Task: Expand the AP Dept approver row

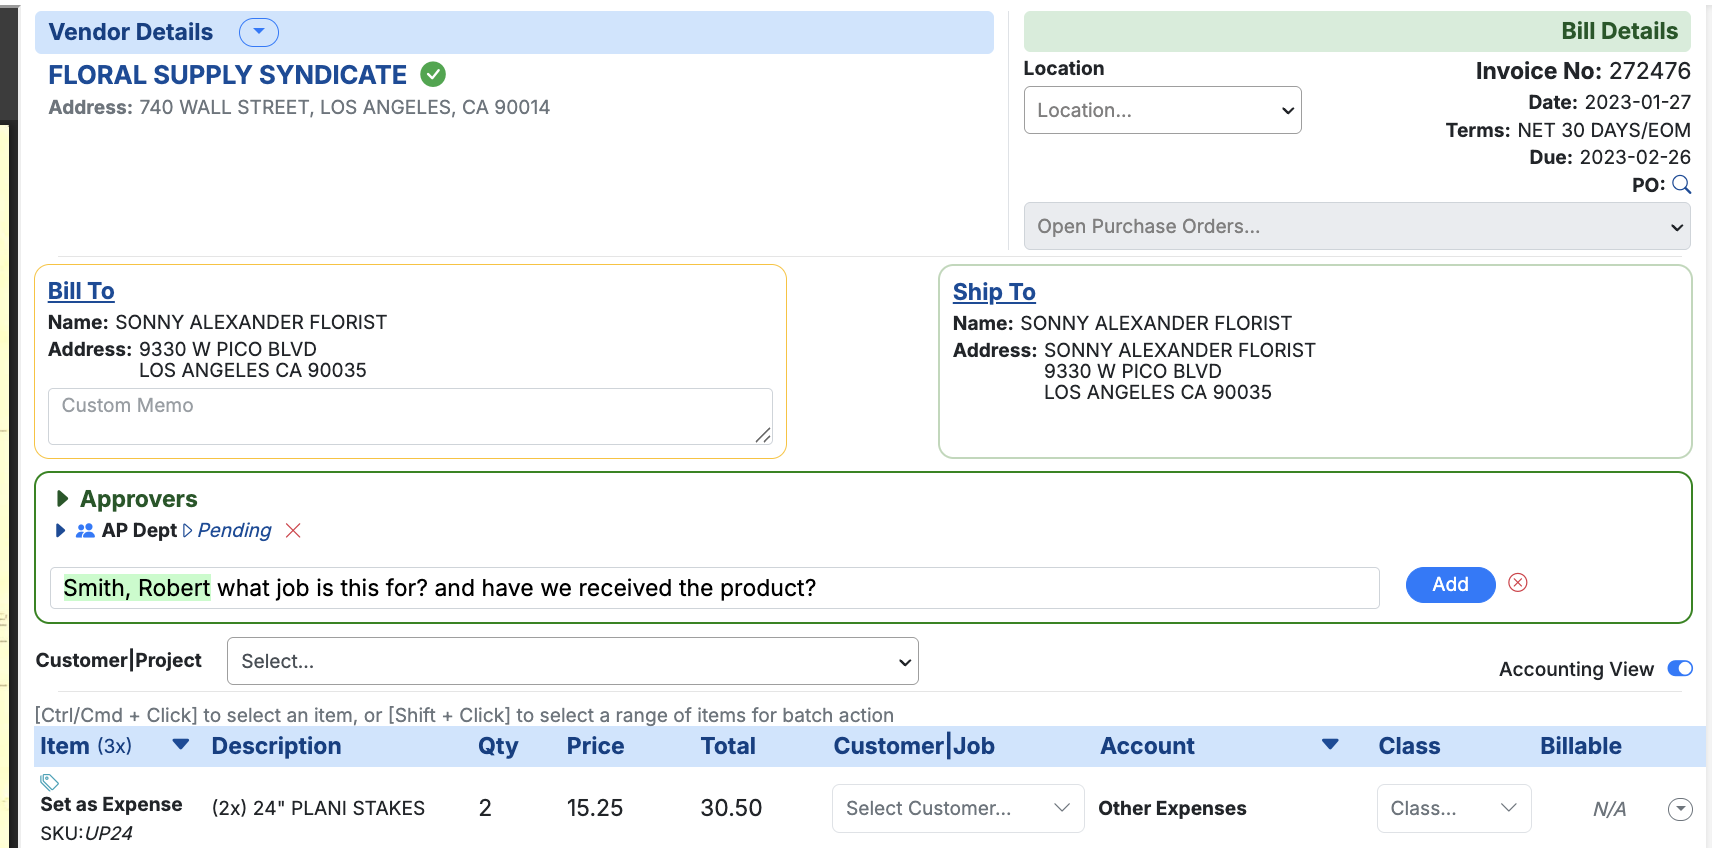Action: (60, 531)
